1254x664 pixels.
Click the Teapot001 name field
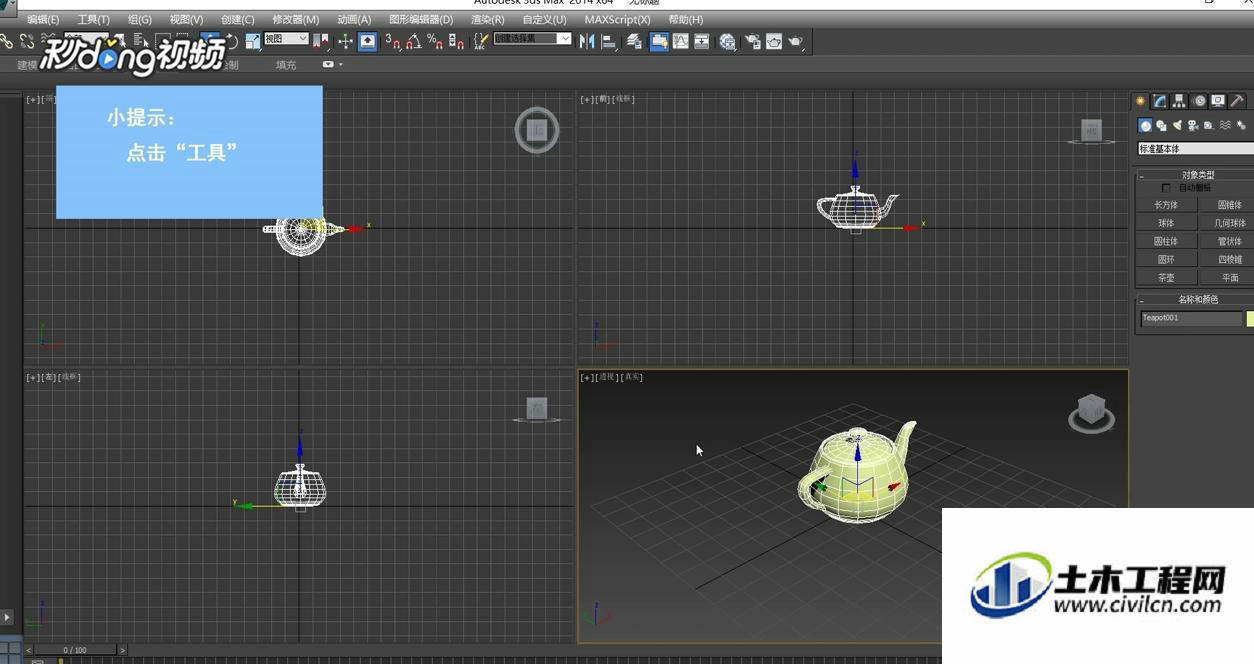pyautogui.click(x=1191, y=318)
